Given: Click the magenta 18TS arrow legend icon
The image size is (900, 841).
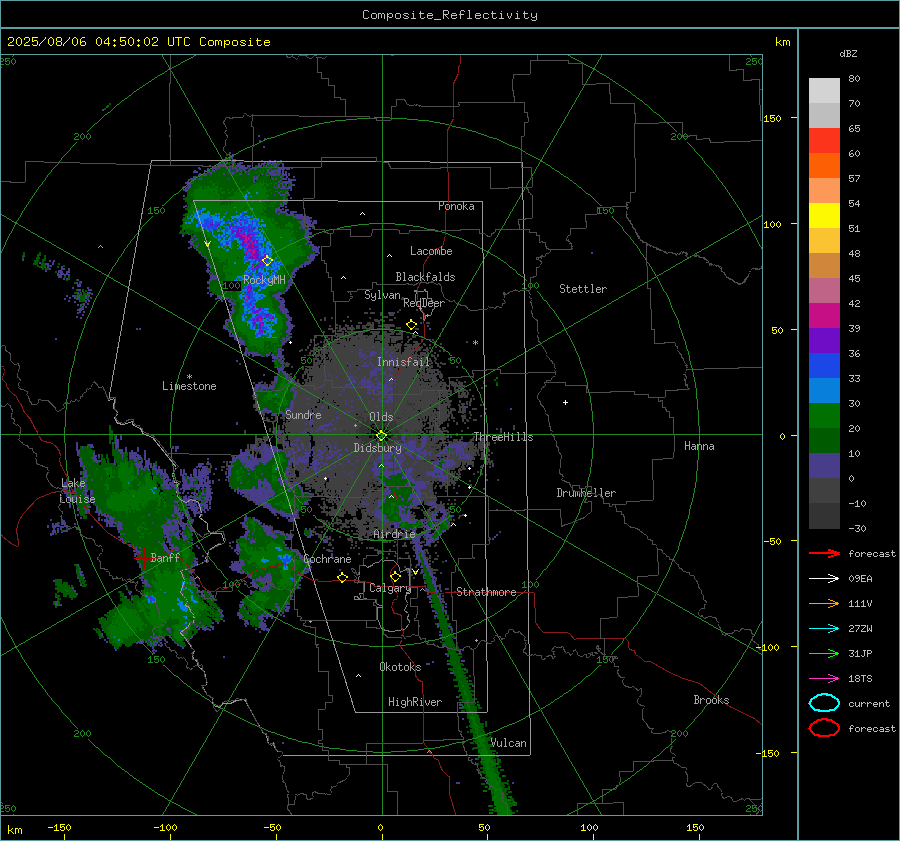Looking at the screenshot, I should pyautogui.click(x=824, y=679).
